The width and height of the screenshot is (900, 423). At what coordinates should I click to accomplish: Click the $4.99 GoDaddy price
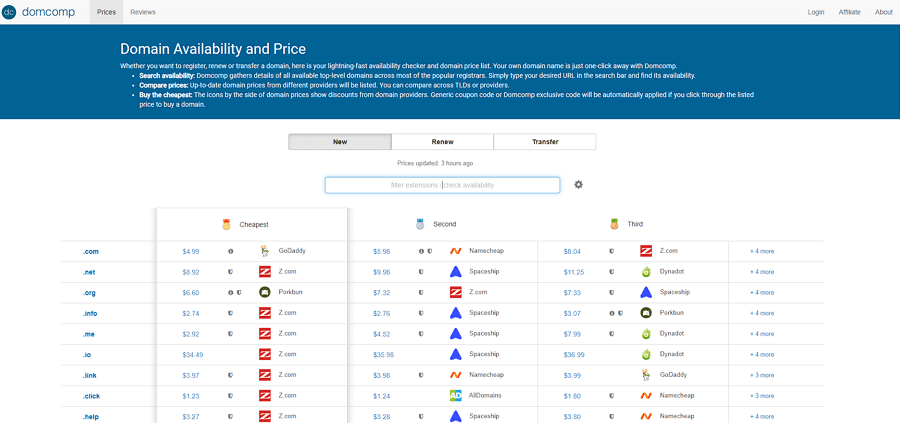[x=191, y=251]
